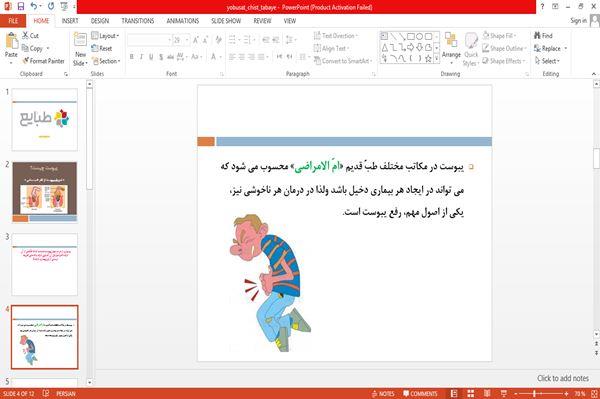Open the FILE tab
The height and width of the screenshot is (399, 600).
click(x=13, y=21)
